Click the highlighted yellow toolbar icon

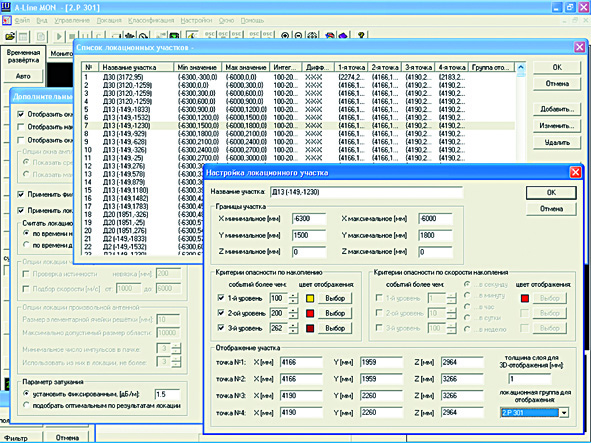[192, 35]
